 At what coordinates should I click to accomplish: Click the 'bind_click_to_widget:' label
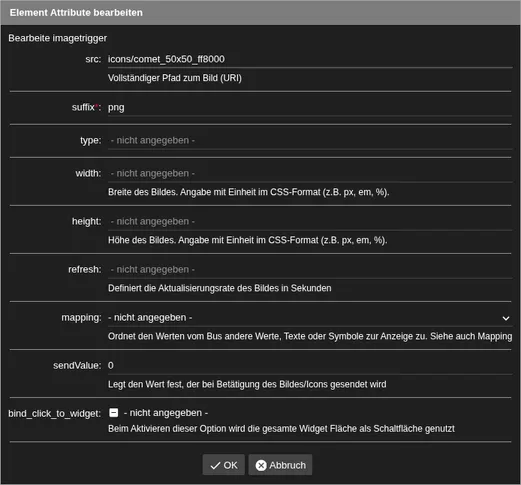(x=55, y=414)
